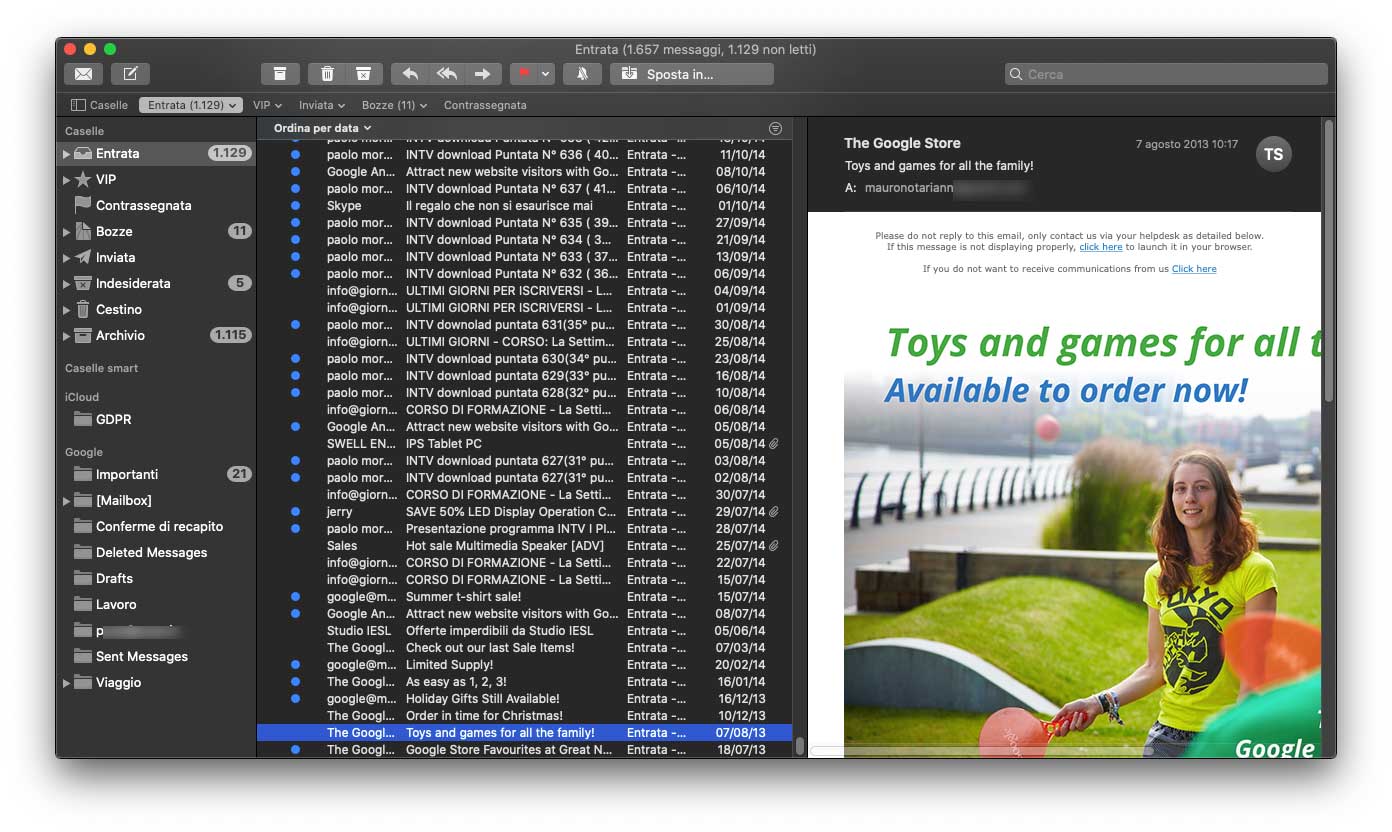Open the "Check out our last Sale Items!" message

coord(525,648)
